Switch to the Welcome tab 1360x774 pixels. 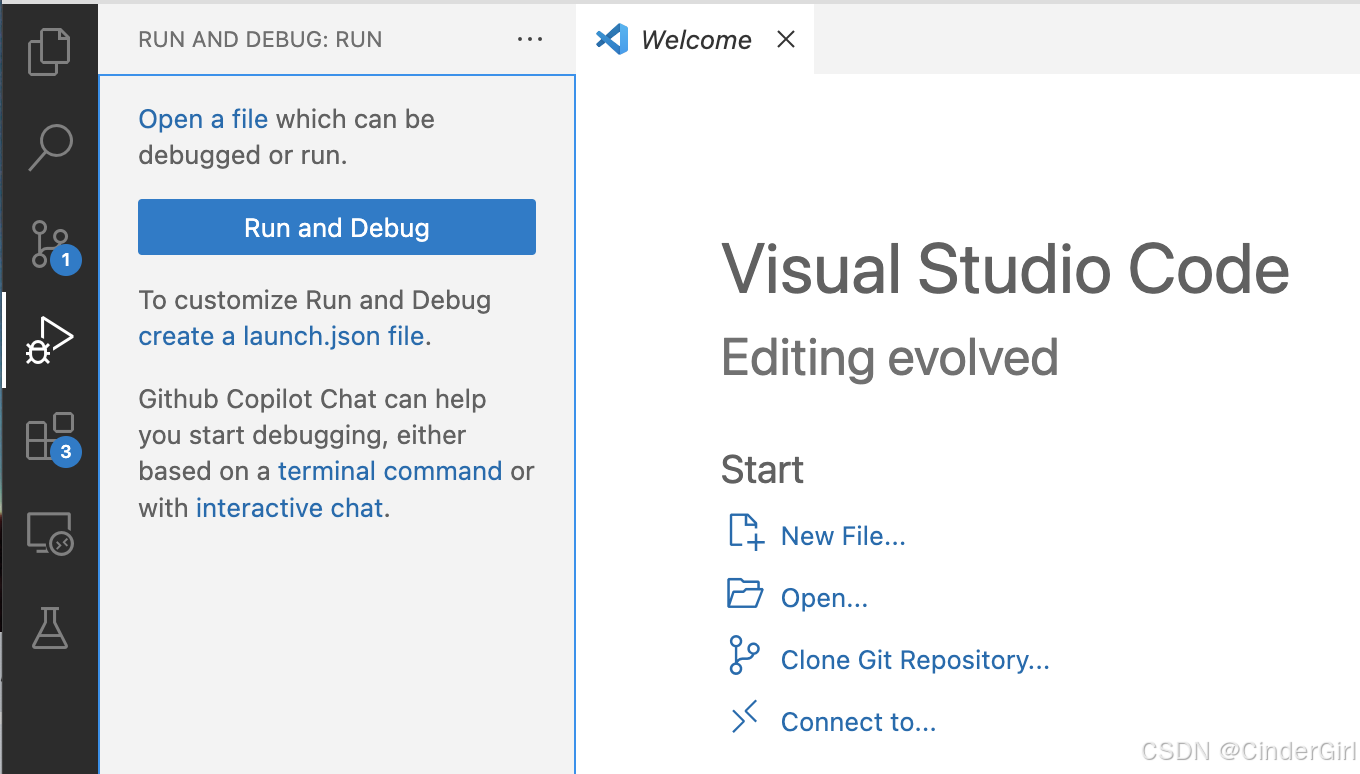pos(695,39)
